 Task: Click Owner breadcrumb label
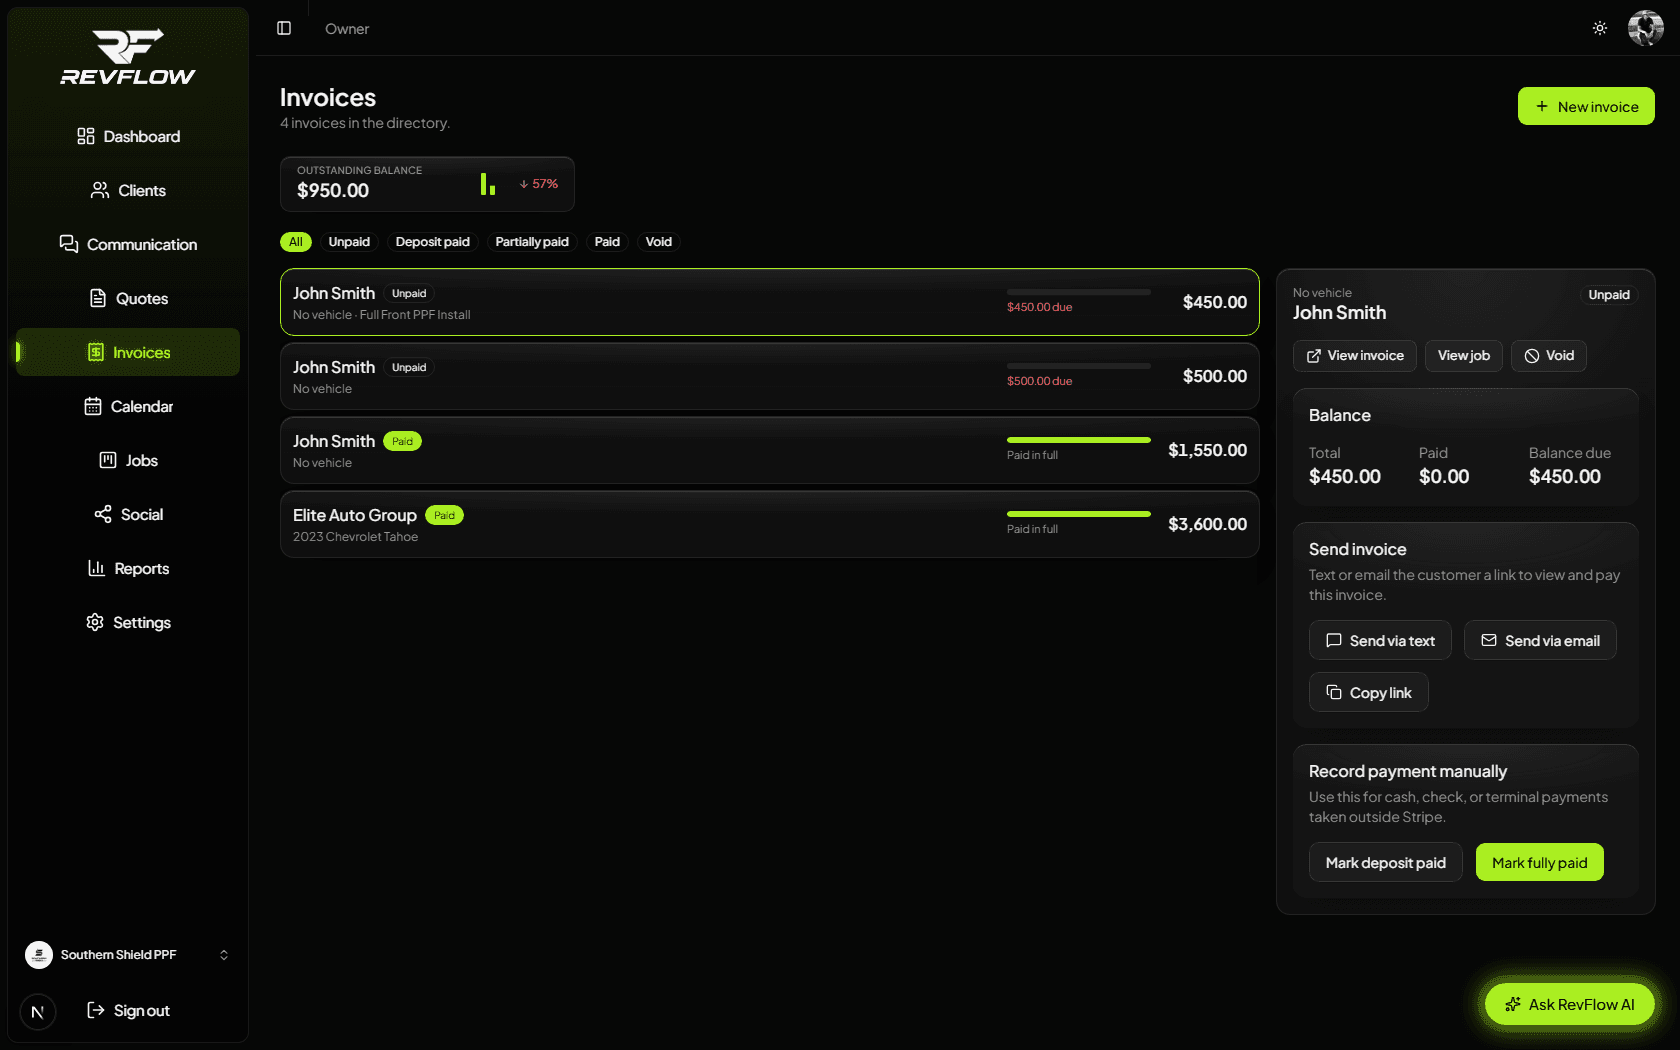[347, 29]
